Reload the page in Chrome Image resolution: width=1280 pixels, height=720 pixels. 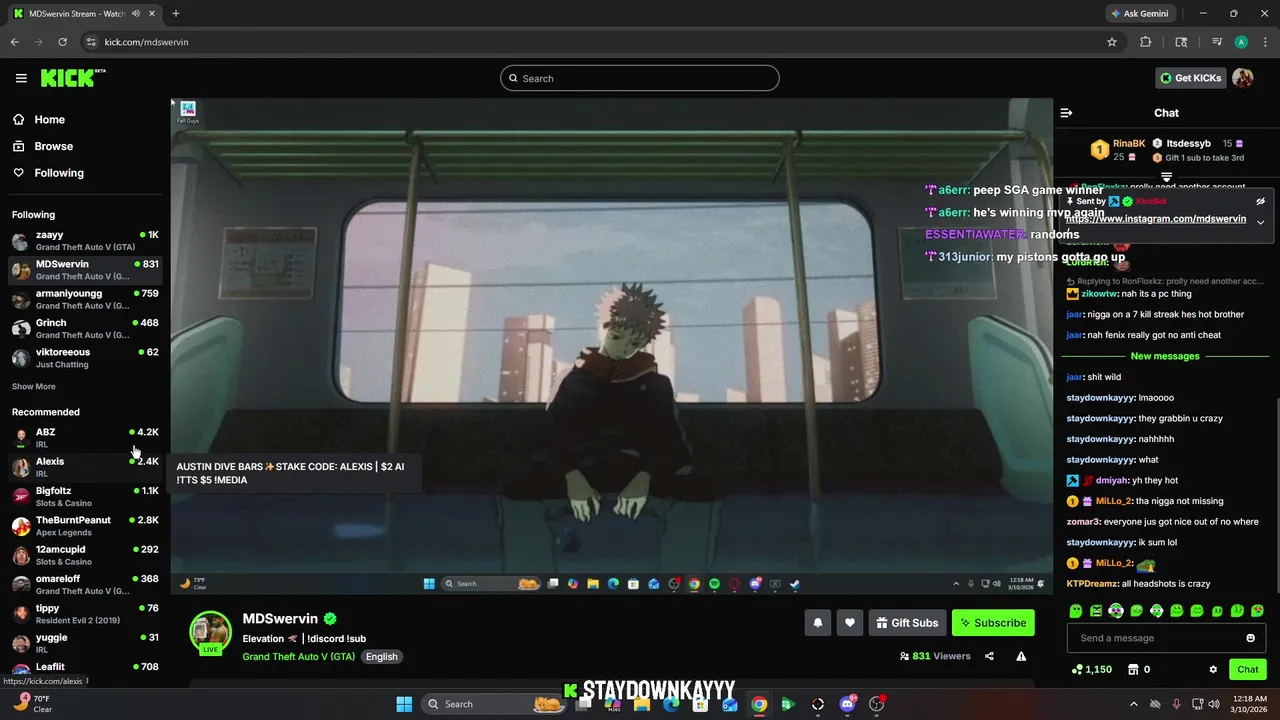(x=62, y=42)
